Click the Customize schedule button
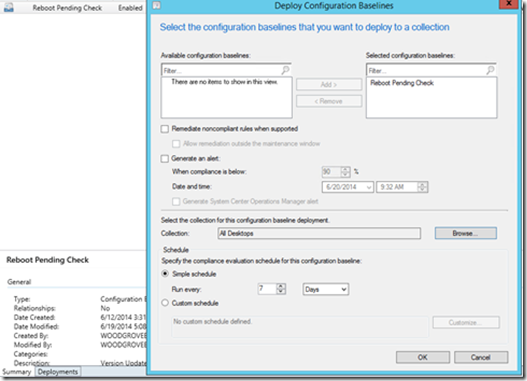 [466, 323]
